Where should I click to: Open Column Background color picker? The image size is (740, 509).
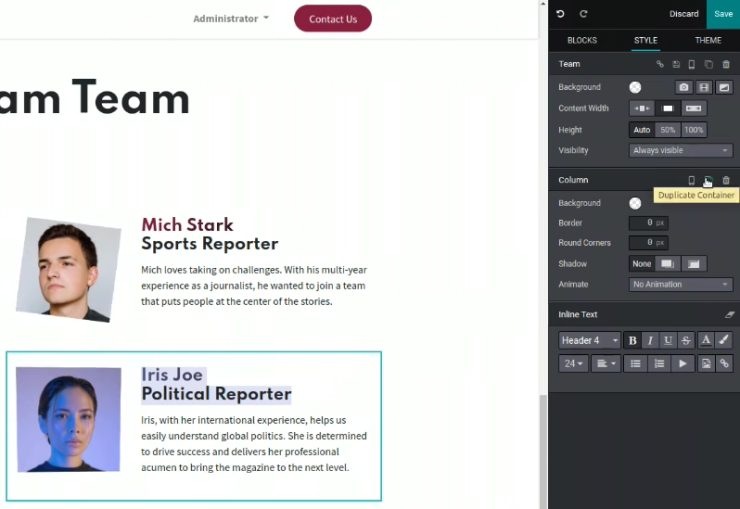click(635, 203)
